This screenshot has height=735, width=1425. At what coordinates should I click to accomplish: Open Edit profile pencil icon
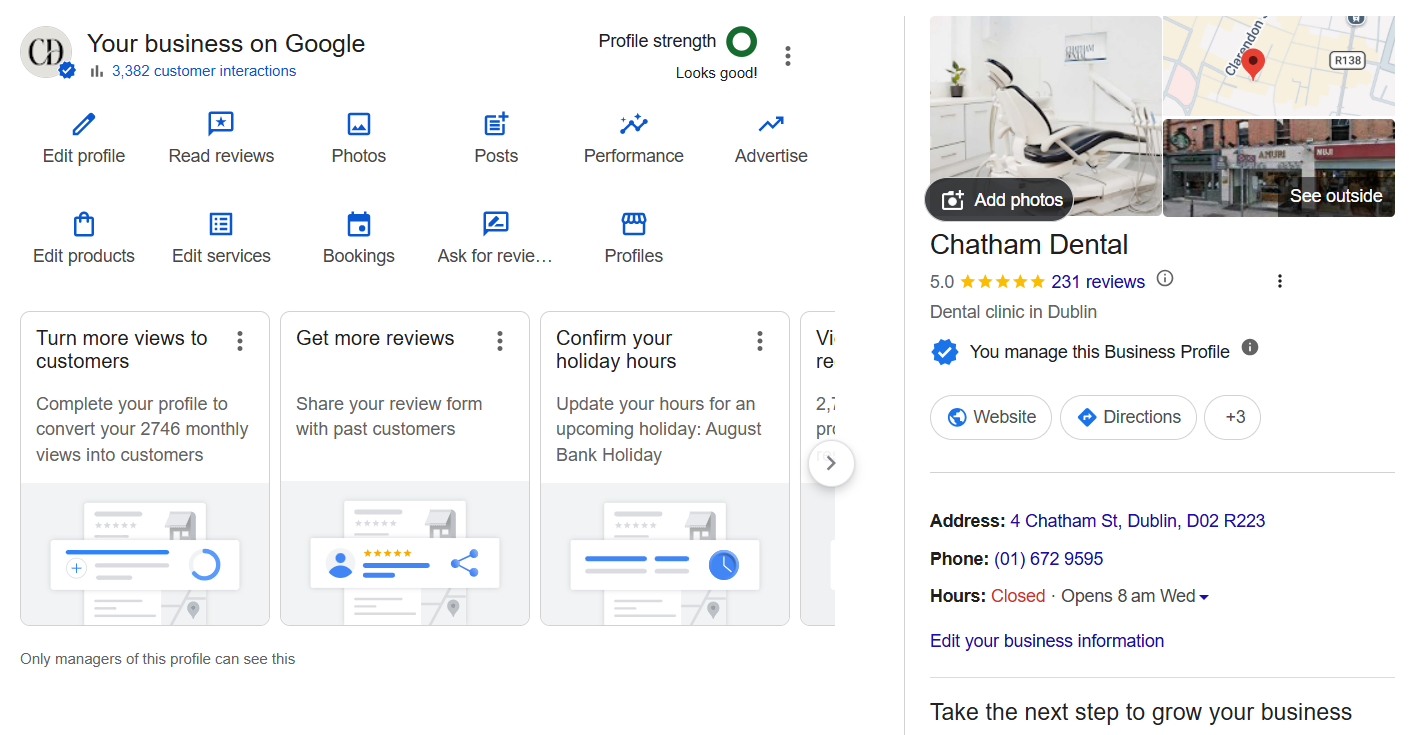tap(84, 124)
